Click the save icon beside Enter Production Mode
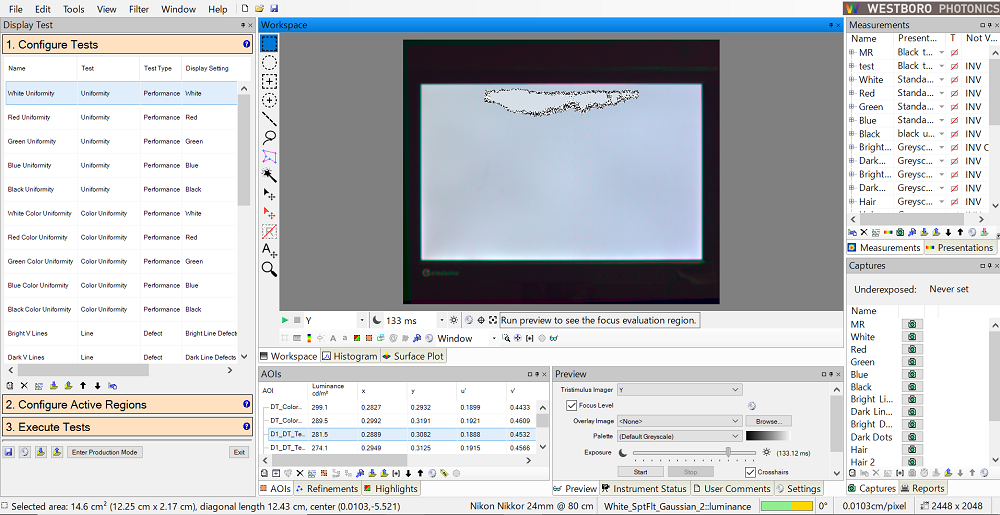This screenshot has width=1000, height=515. click(x=10, y=452)
